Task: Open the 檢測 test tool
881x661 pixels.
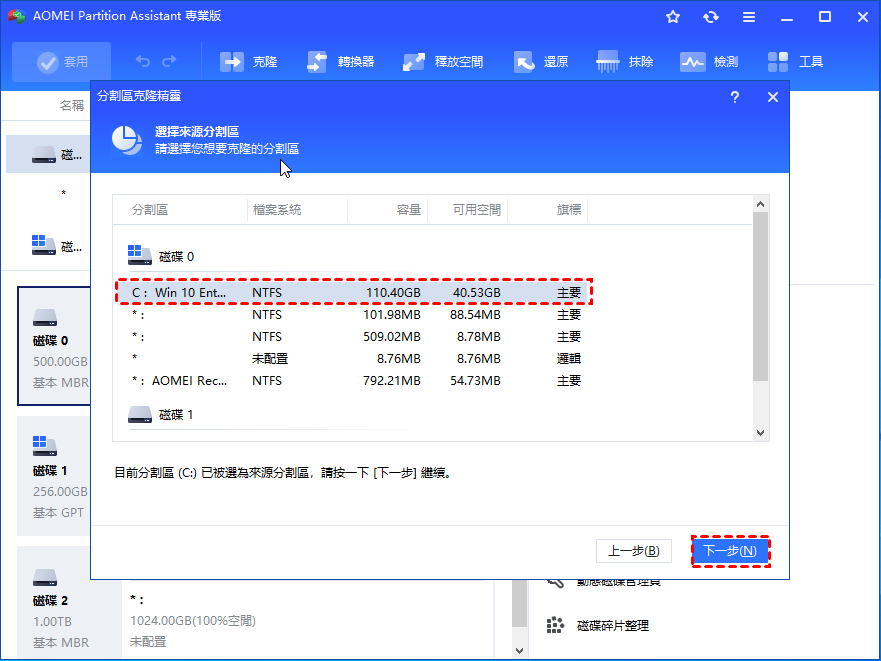Action: coord(709,62)
